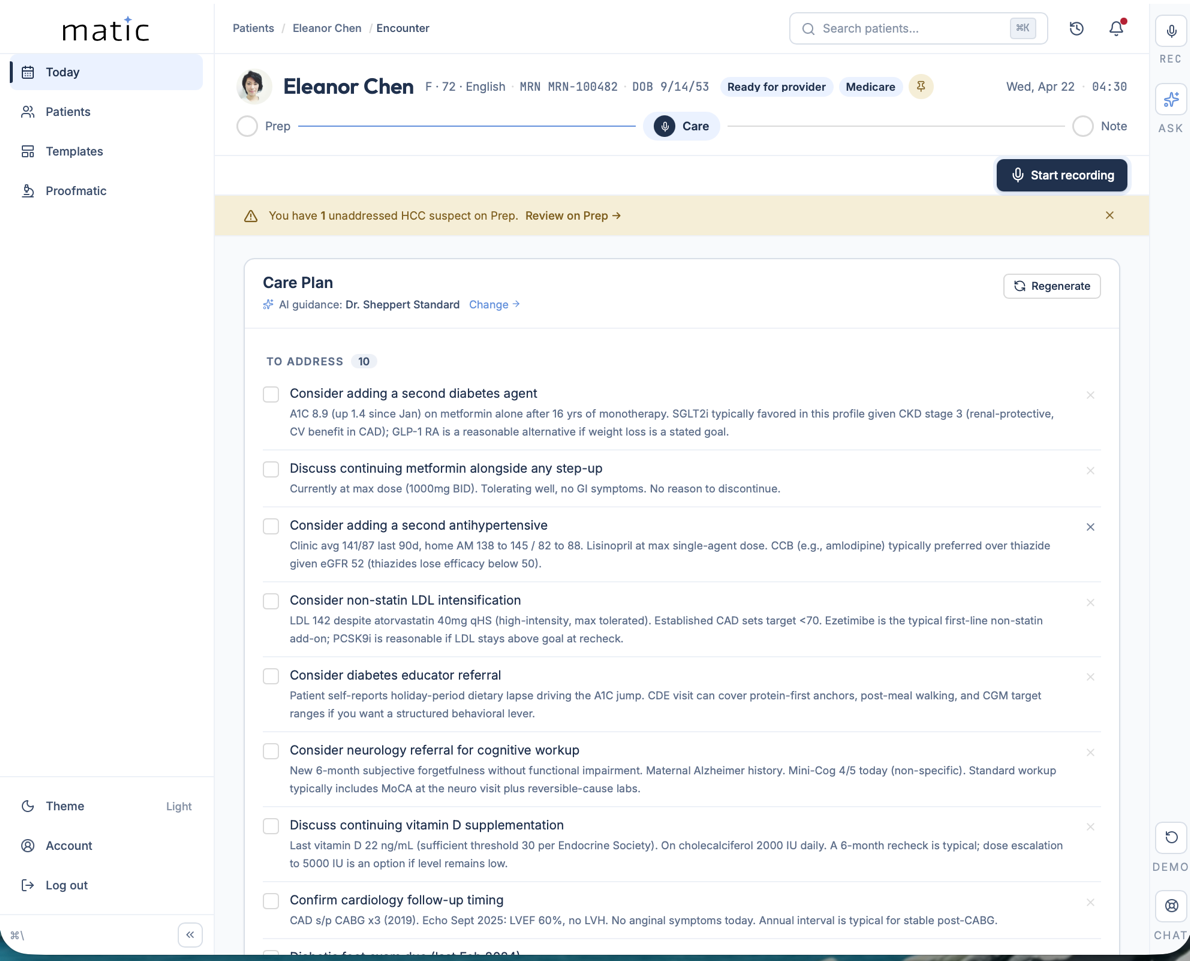Click the matic logo
Image resolution: width=1190 pixels, height=961 pixels.
[105, 29]
